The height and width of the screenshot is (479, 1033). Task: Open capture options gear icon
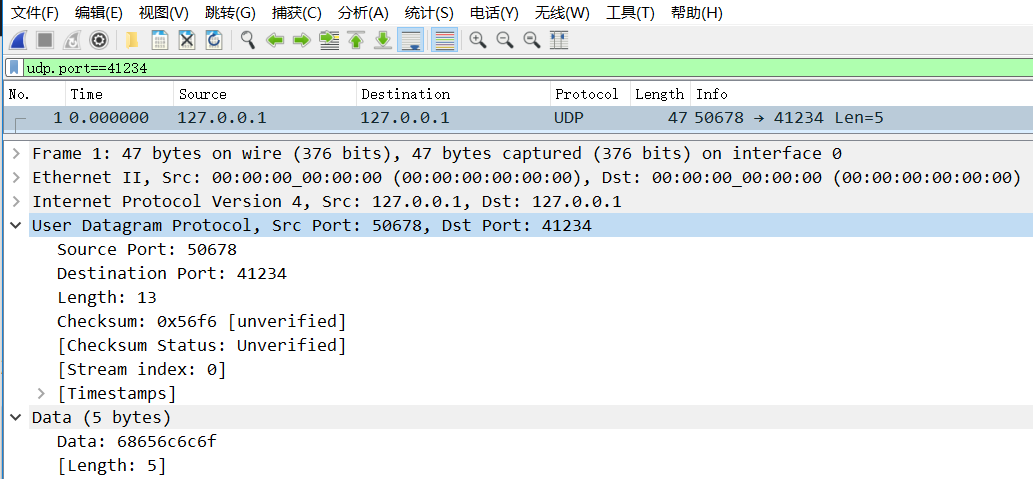click(x=98, y=40)
